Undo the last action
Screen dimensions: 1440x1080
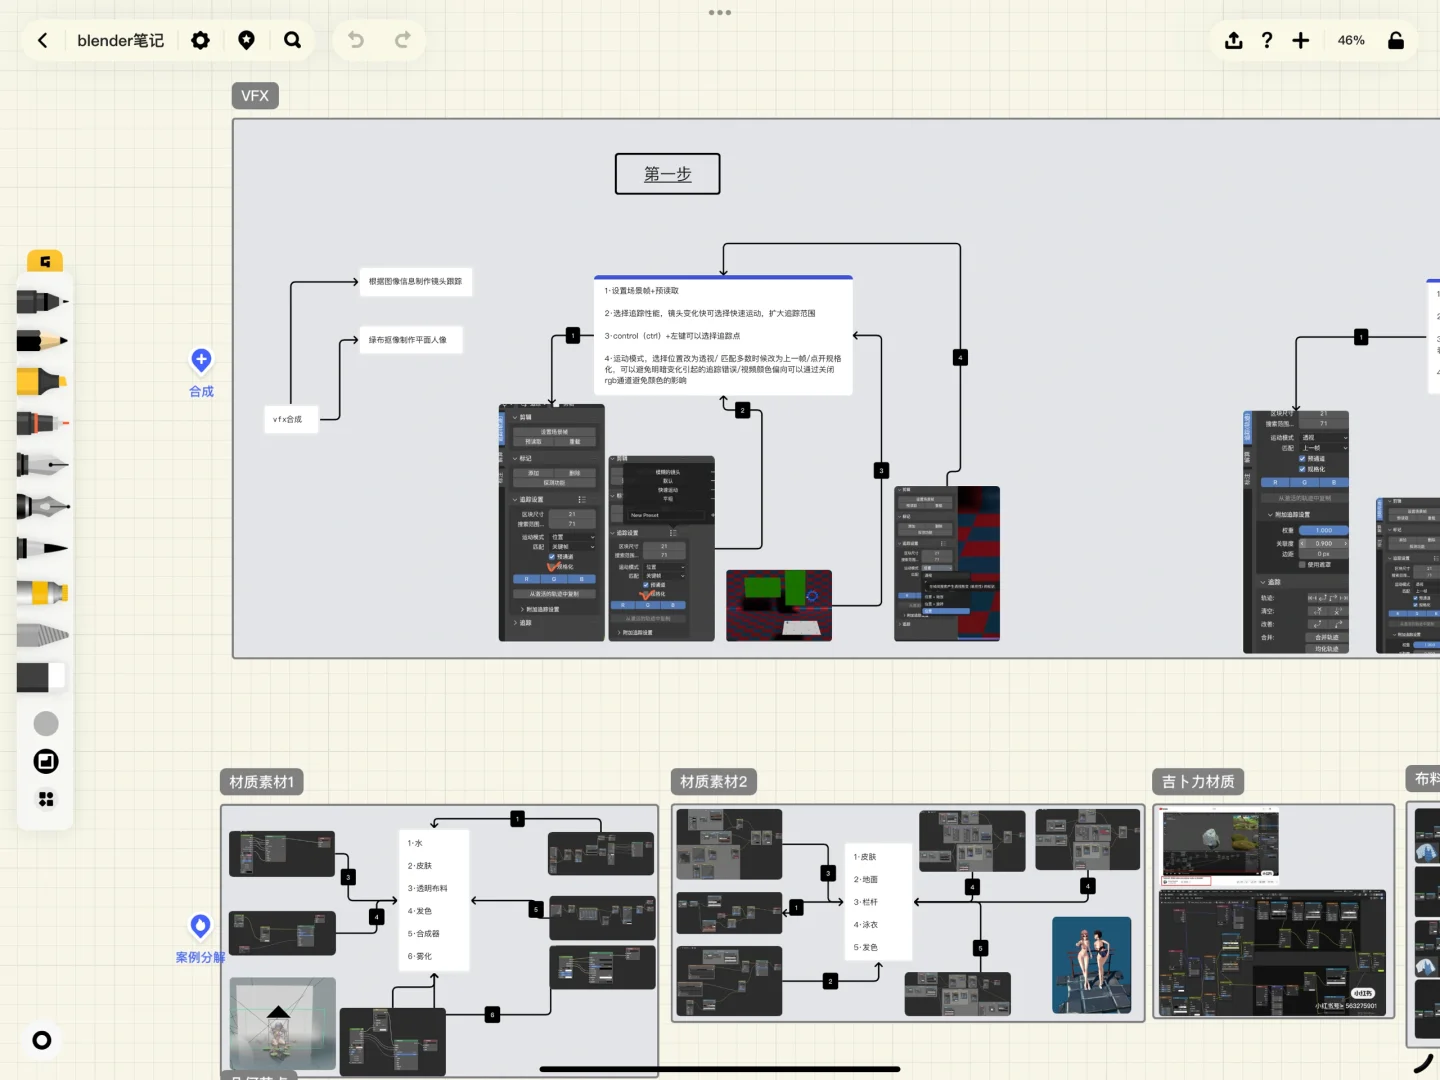tap(356, 40)
